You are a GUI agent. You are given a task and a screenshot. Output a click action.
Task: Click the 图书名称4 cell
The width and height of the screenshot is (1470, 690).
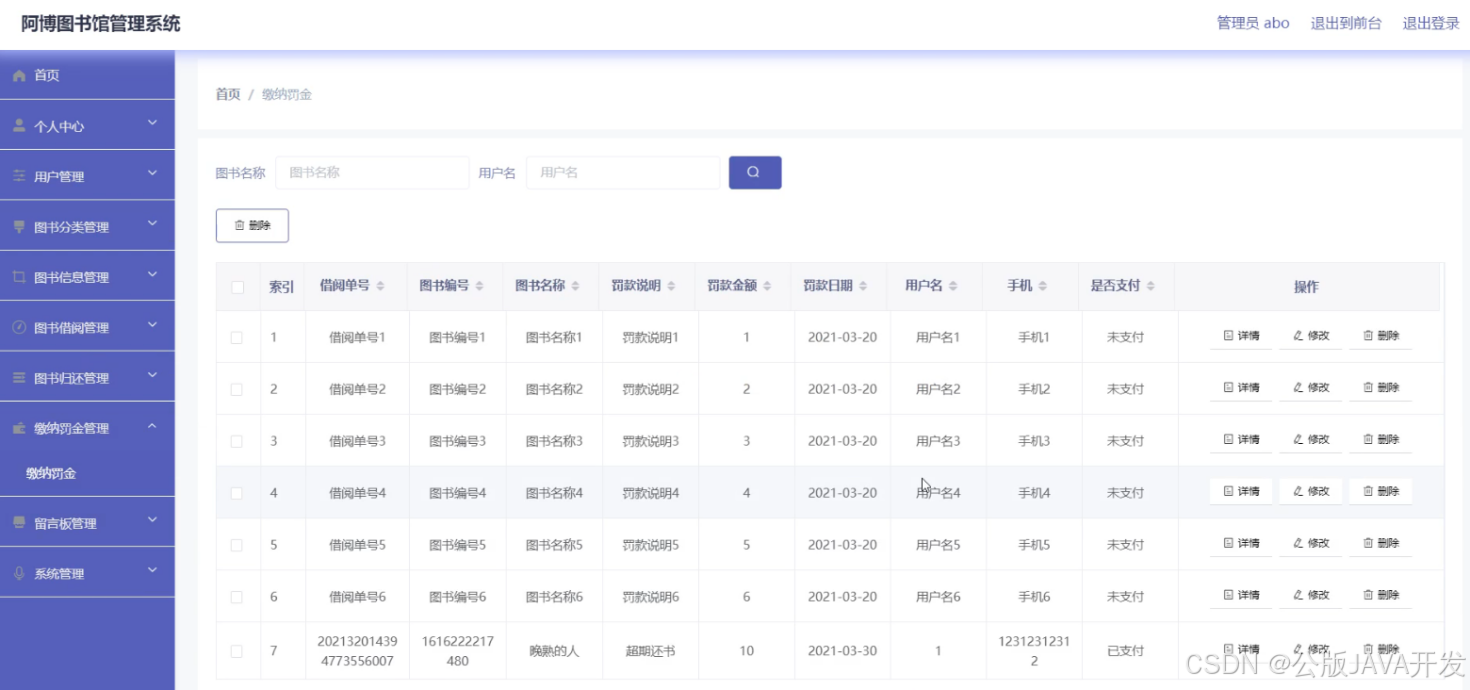click(x=554, y=493)
